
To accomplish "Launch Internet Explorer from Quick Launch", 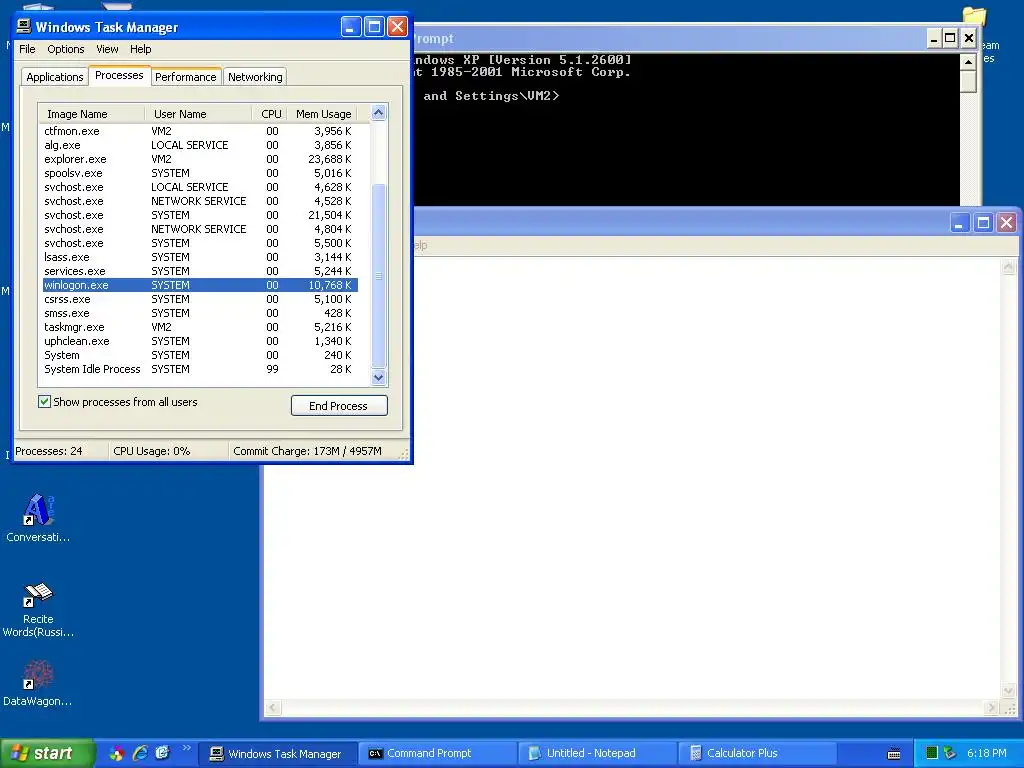I will click(x=140, y=753).
